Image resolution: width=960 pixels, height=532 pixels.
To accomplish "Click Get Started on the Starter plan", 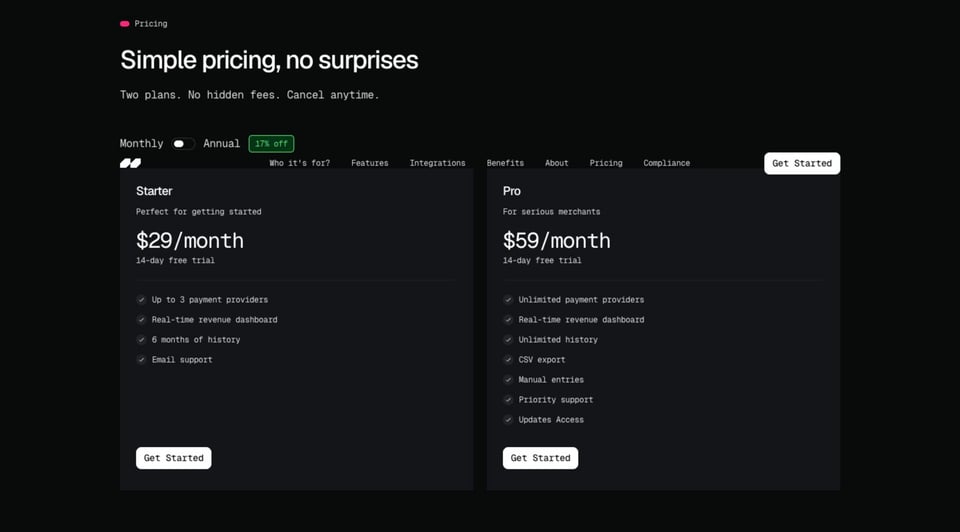I will coord(174,458).
